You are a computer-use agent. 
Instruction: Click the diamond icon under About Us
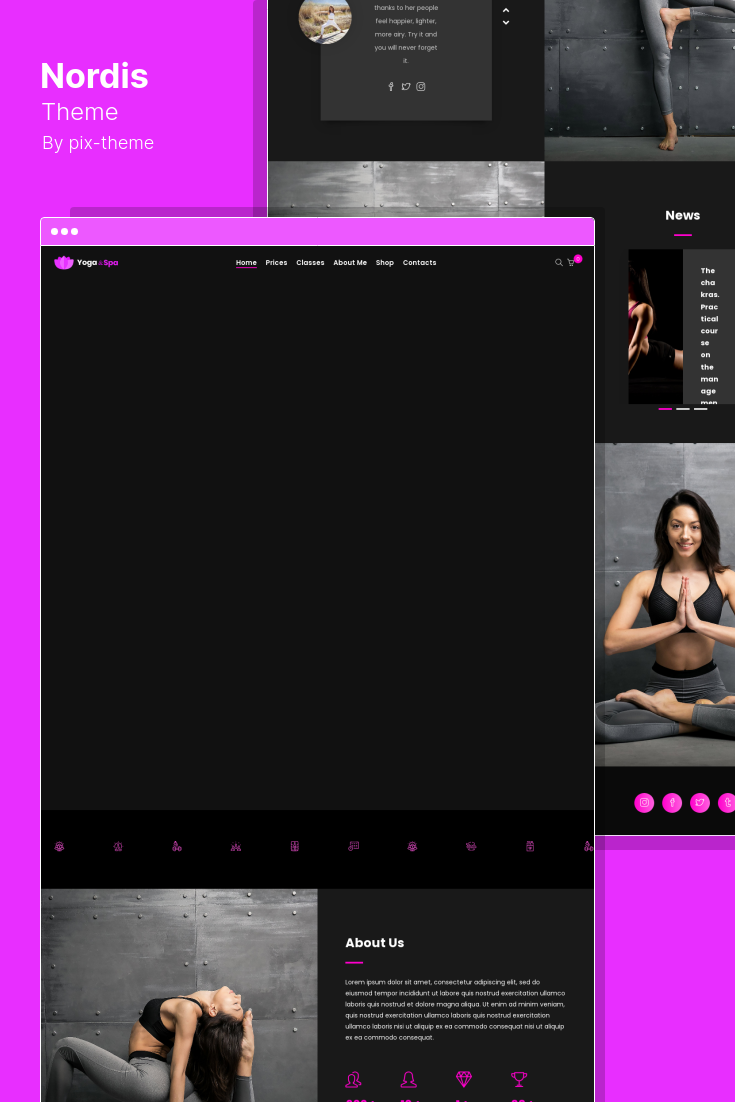coord(464,1079)
